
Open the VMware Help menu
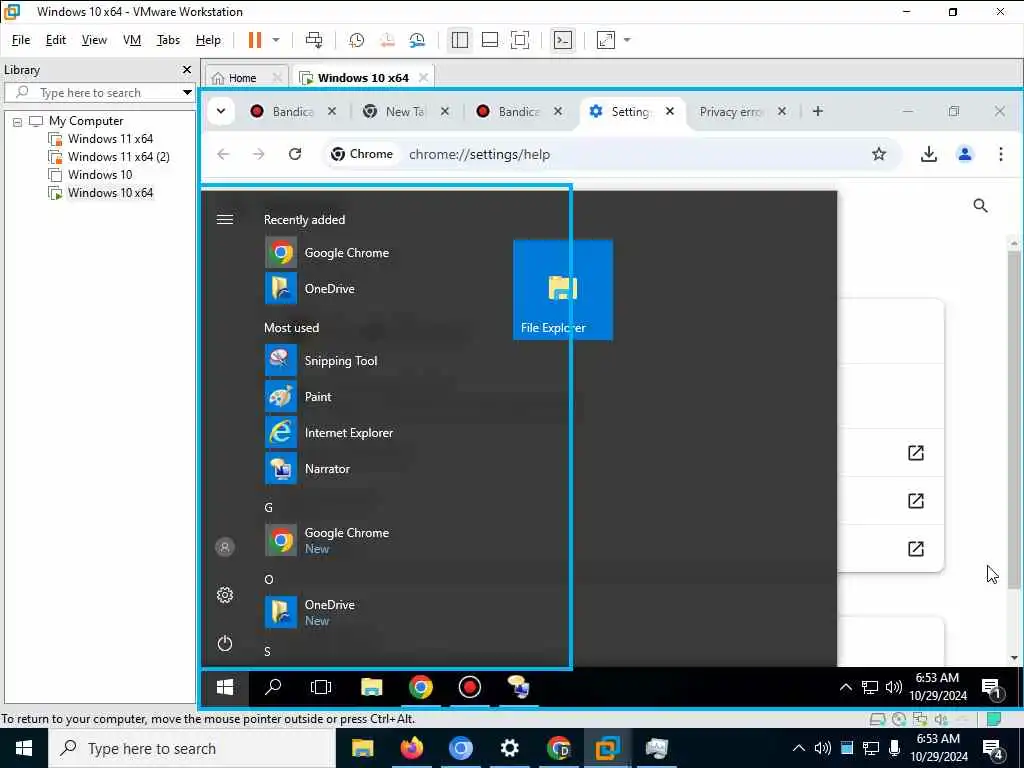[x=208, y=40]
